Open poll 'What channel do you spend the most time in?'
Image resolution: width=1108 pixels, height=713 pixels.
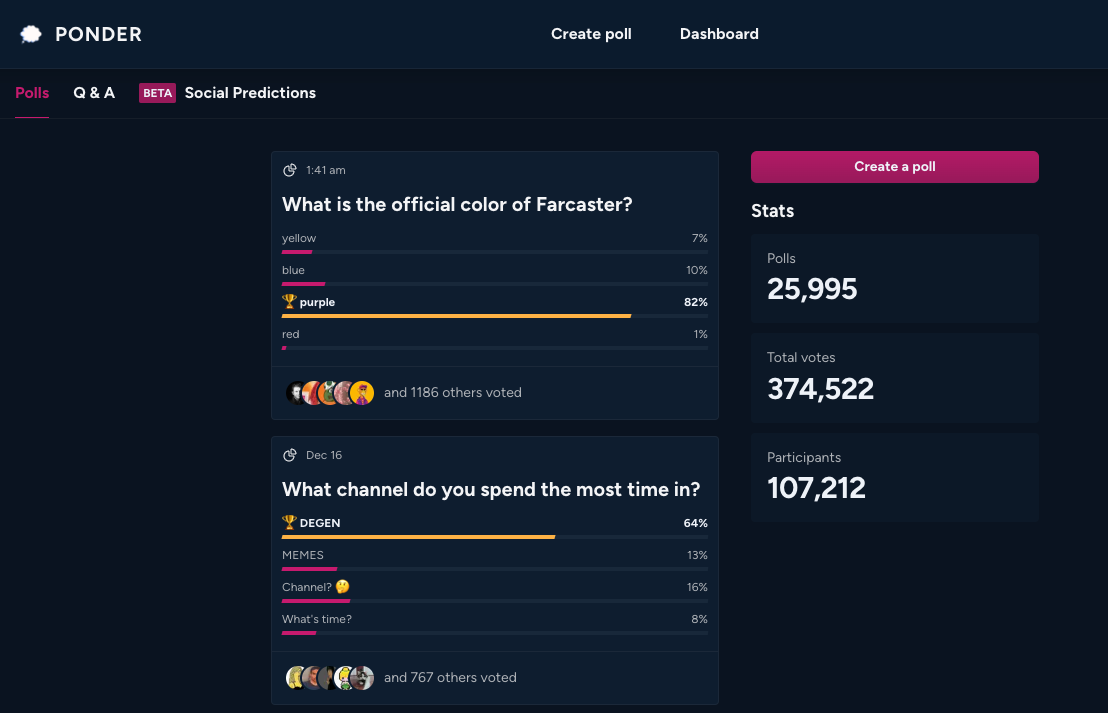tap(491, 489)
